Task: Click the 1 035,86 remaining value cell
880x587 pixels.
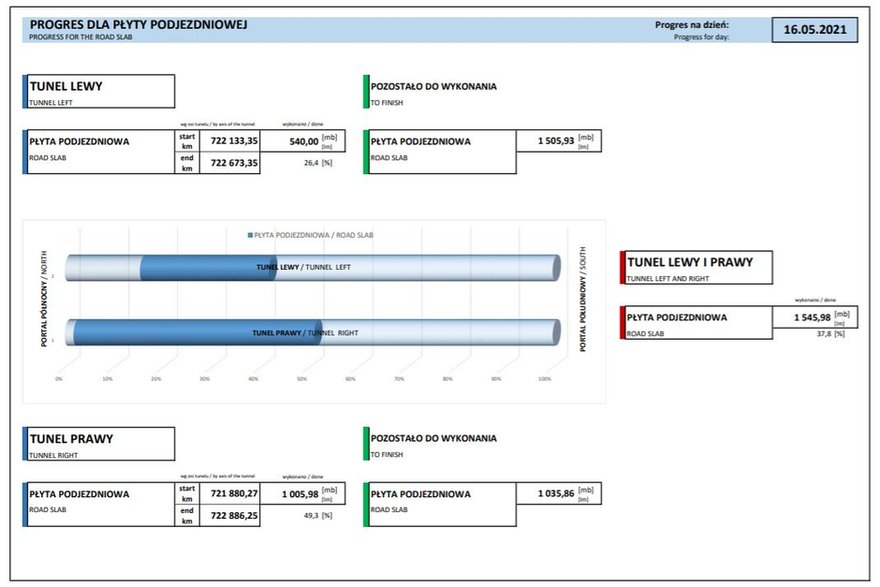Action: tap(558, 493)
